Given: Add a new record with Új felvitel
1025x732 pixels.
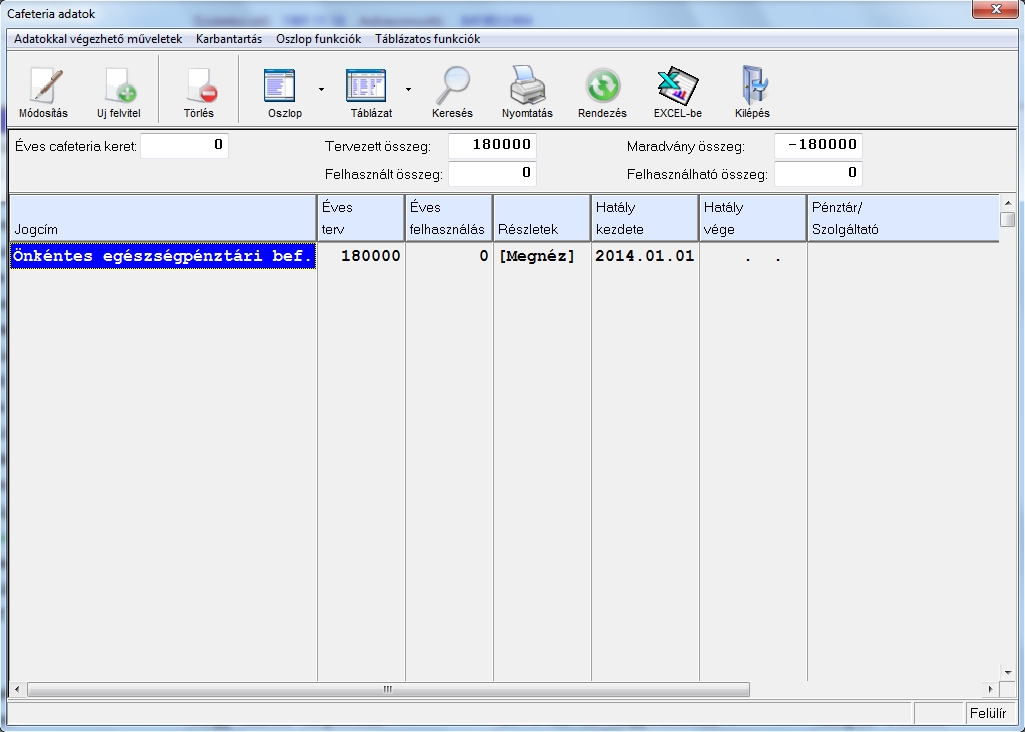Looking at the screenshot, I should 118,88.
